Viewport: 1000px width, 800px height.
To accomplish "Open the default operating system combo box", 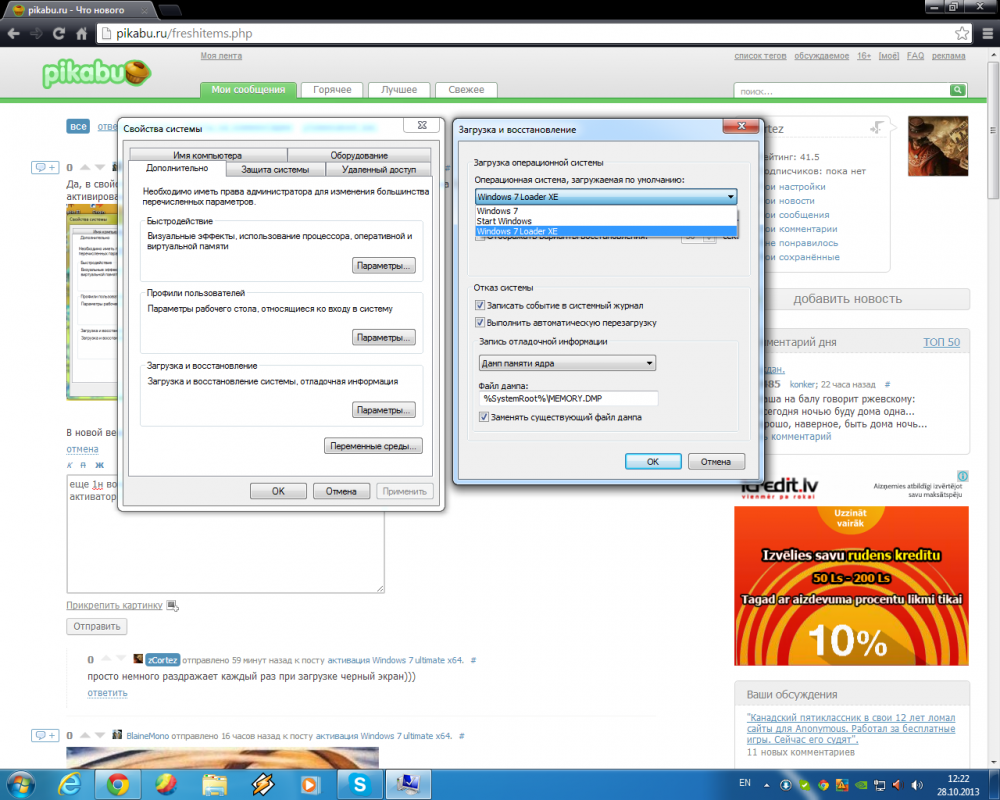I will [x=606, y=196].
